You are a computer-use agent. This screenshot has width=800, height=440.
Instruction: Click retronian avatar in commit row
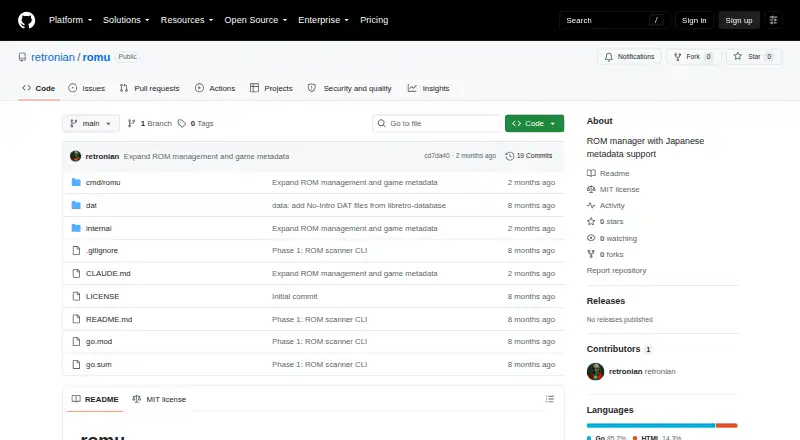click(x=76, y=156)
